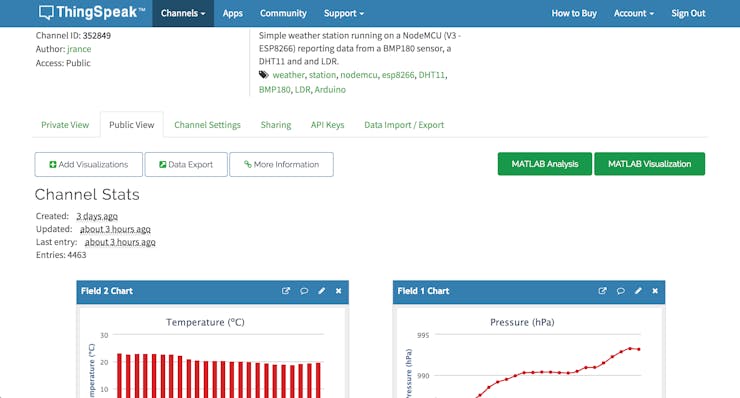Click the 'Access: Public' text
The image size is (740, 398).
pos(63,63)
